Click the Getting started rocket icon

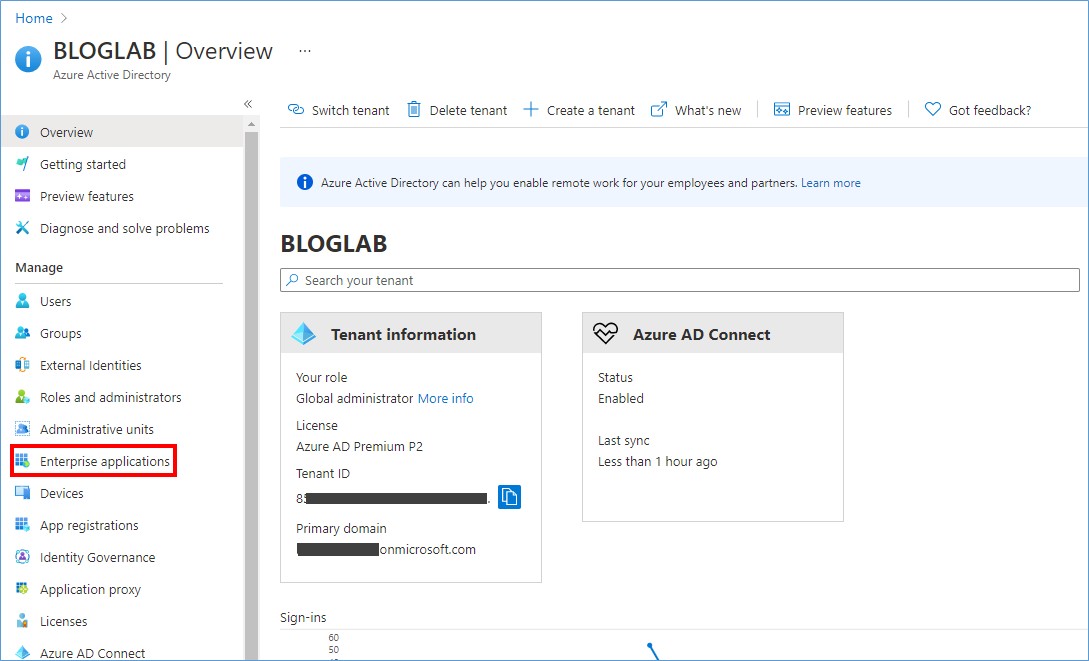coord(22,164)
